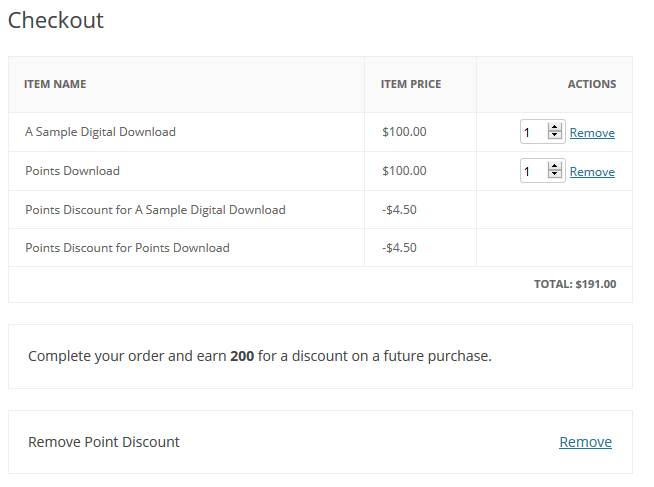
Task: Select the A Sample Digital Download item name
Action: (x=100, y=132)
